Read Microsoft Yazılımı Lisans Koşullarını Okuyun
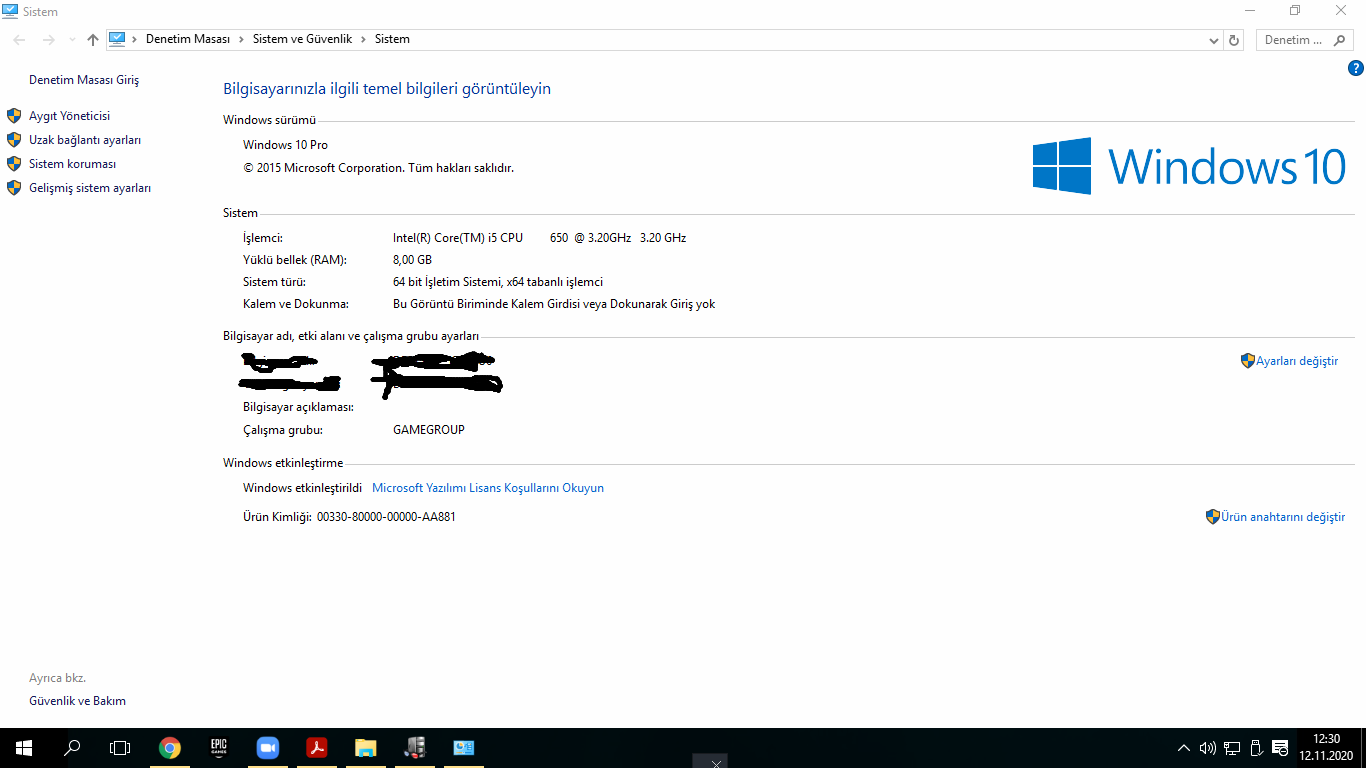Screen dimensions: 1366x768 point(488,488)
